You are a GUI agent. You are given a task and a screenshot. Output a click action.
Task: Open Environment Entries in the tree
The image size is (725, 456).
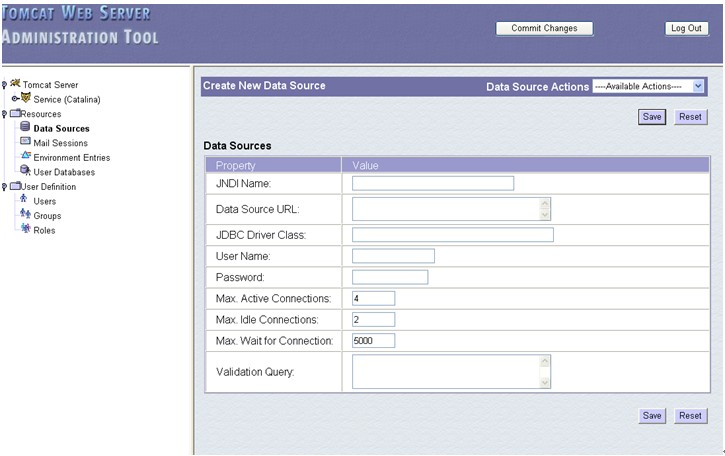point(72,158)
